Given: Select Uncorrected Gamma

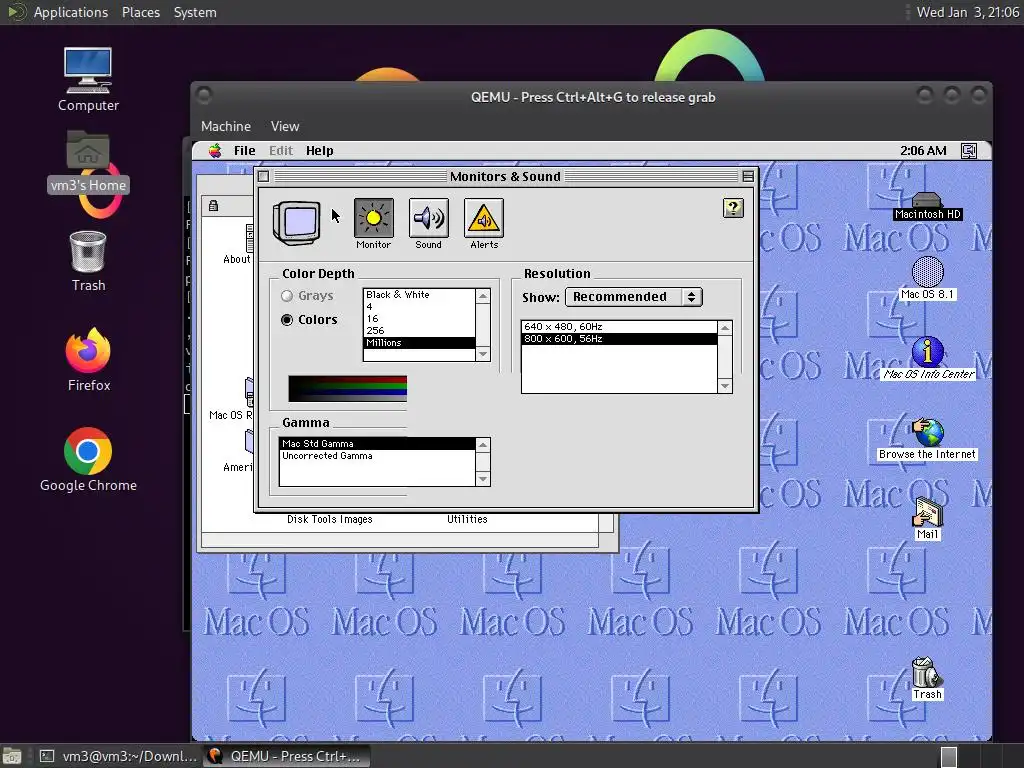Looking at the screenshot, I should point(377,456).
